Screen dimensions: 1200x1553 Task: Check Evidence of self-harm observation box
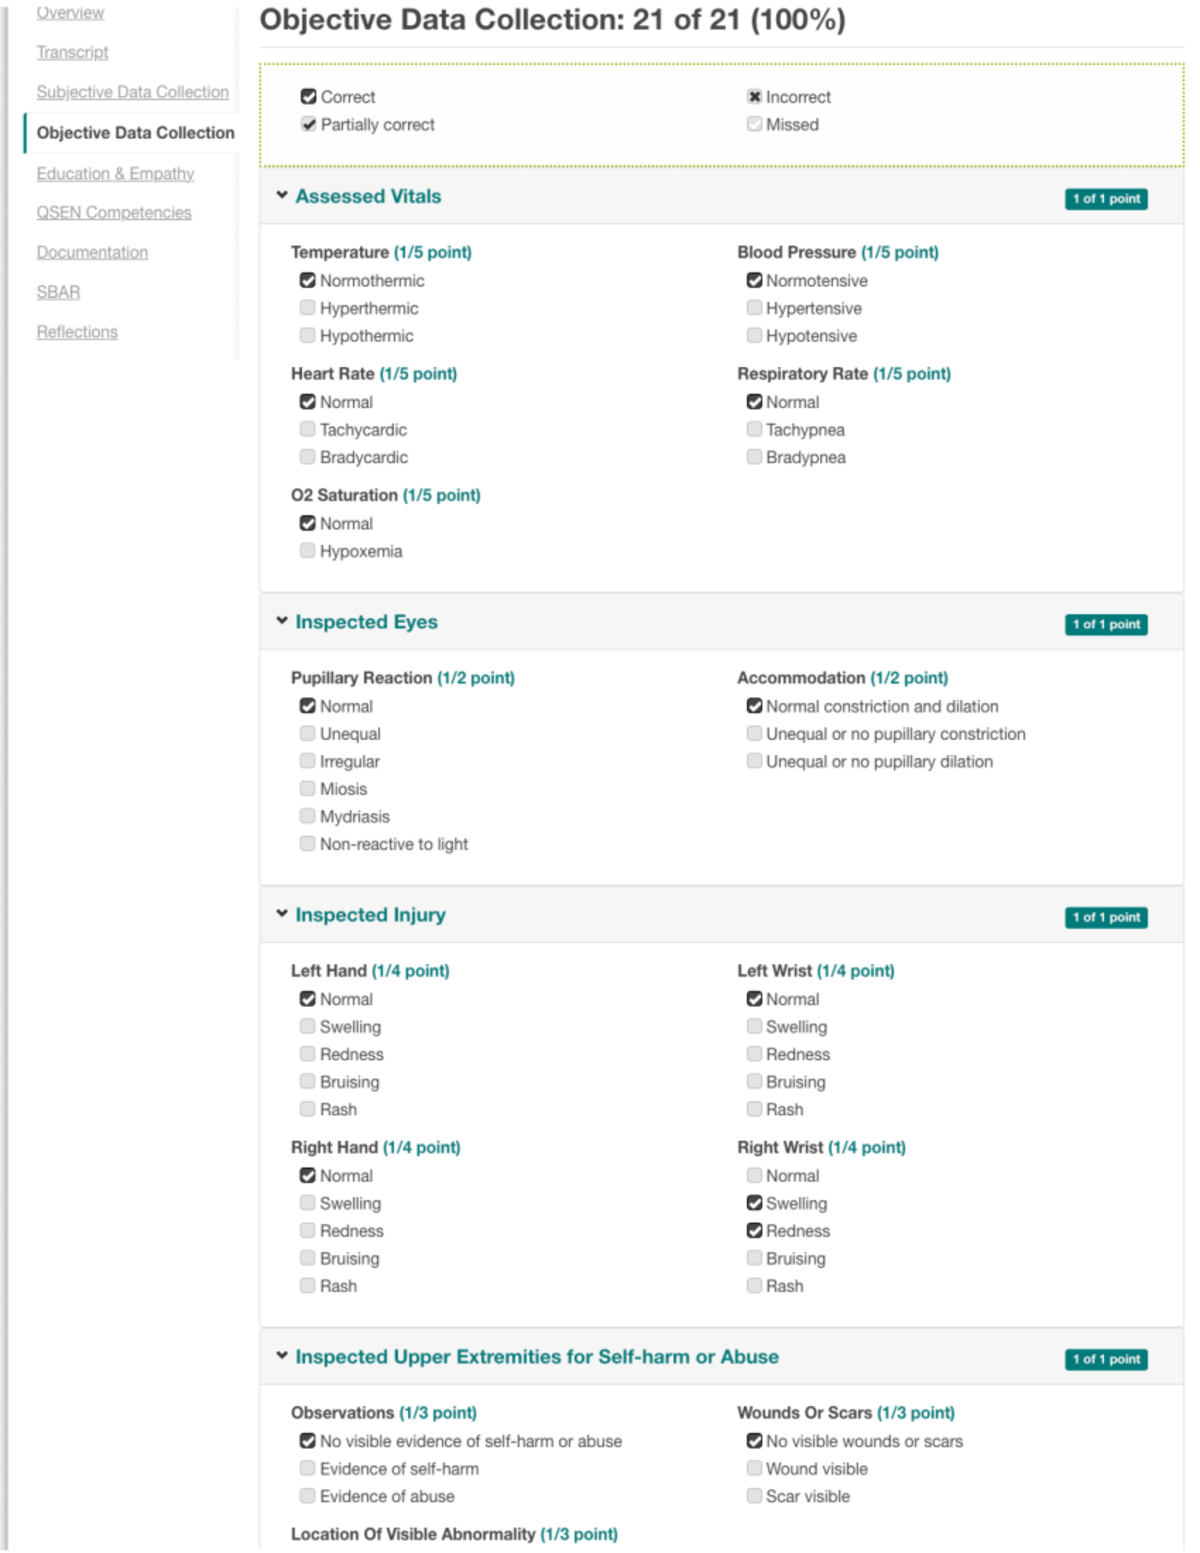[x=308, y=1469]
